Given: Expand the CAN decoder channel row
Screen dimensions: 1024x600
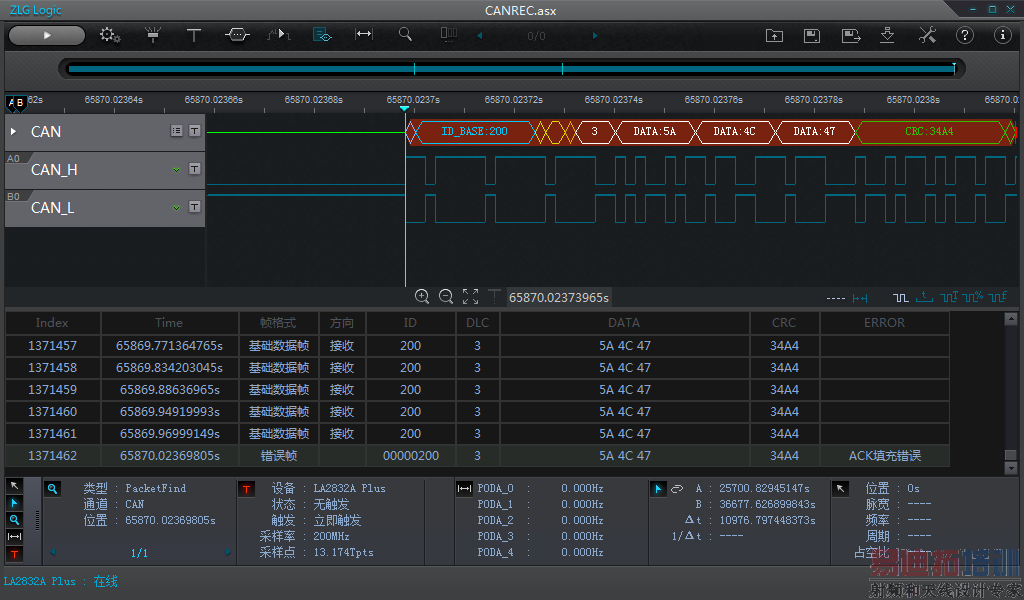Looking at the screenshot, I should click(14, 131).
